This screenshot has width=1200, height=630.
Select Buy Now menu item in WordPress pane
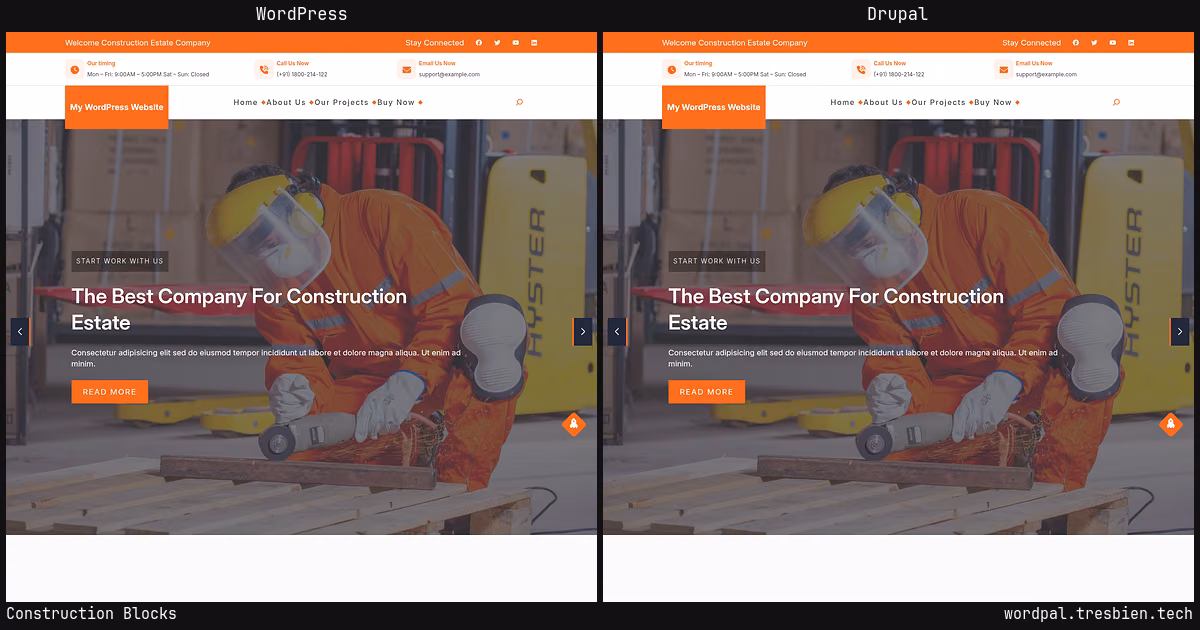pos(396,102)
